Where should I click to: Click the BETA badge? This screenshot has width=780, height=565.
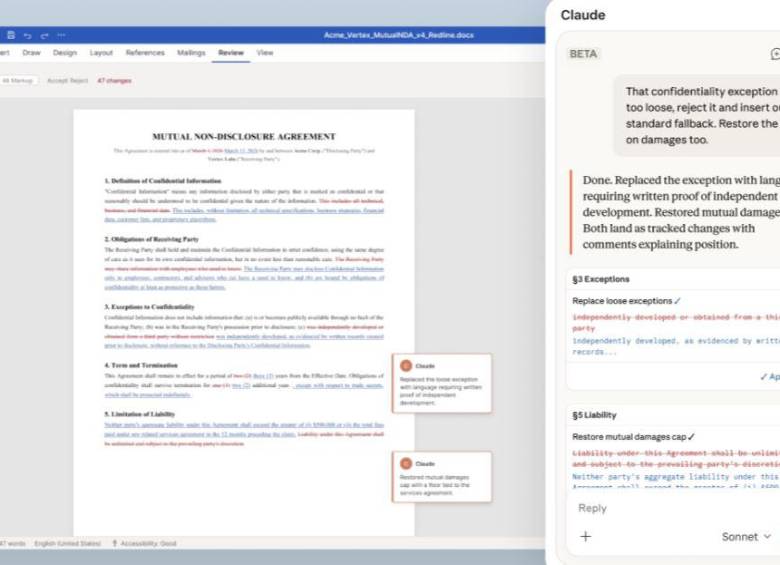pos(583,54)
